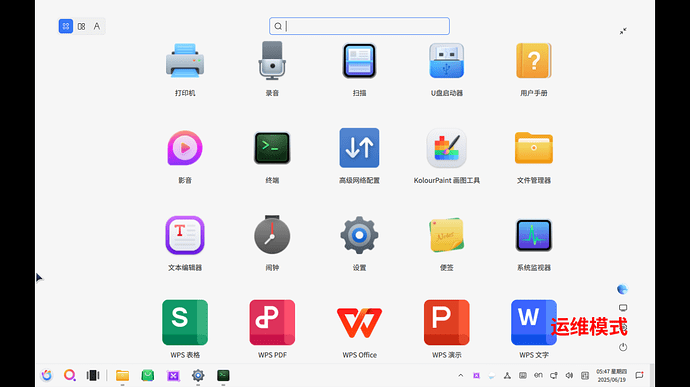Click the cloud tray icon
This screenshot has height=387, width=690.
click(492, 376)
